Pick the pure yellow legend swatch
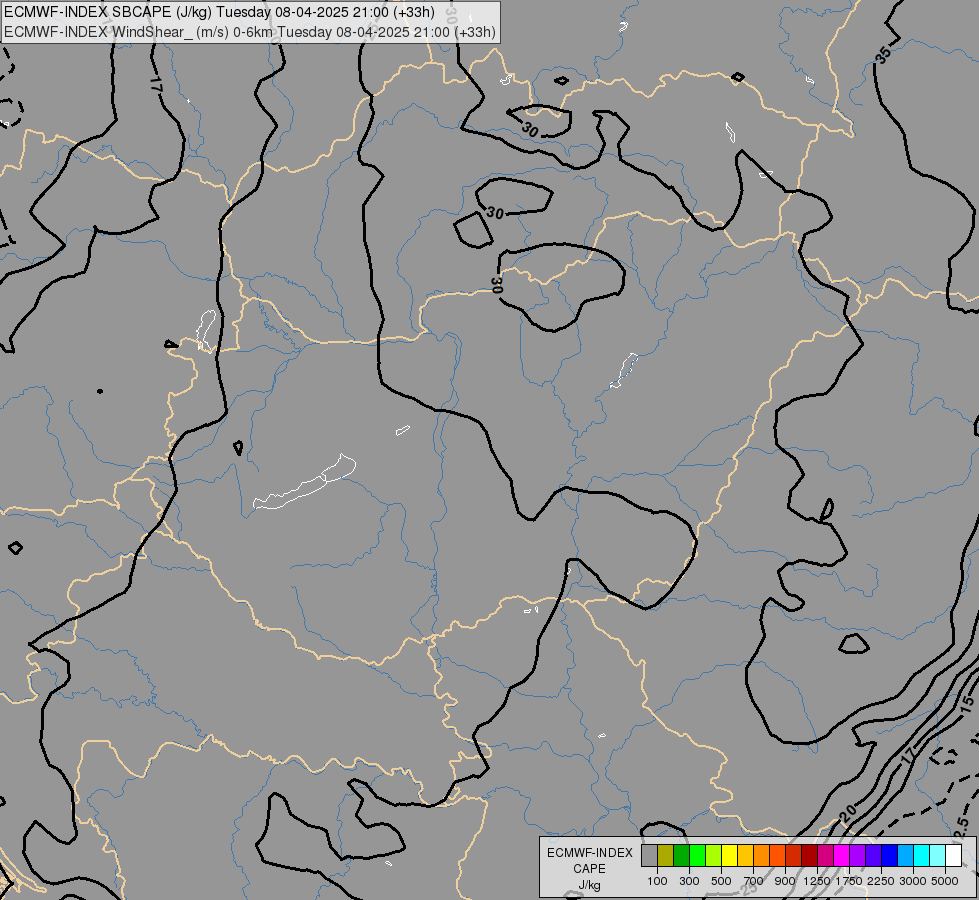The image size is (979, 900). pyautogui.click(x=729, y=855)
